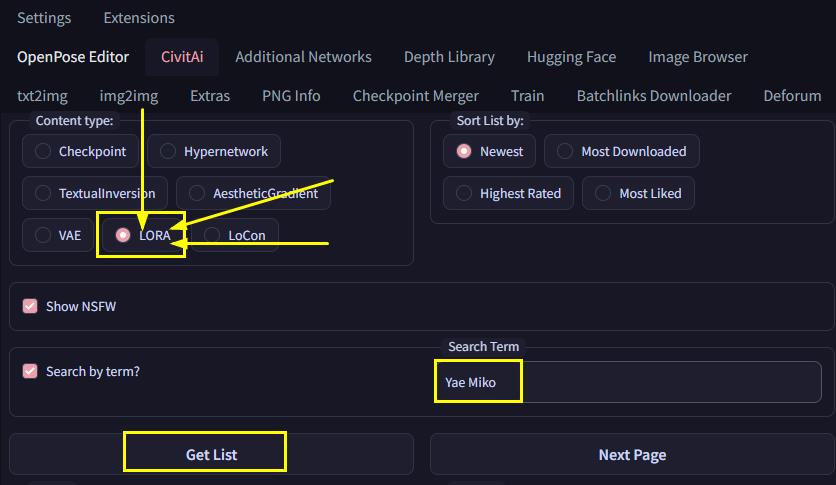Sort list by Highest Rated

pyautogui.click(x=509, y=193)
